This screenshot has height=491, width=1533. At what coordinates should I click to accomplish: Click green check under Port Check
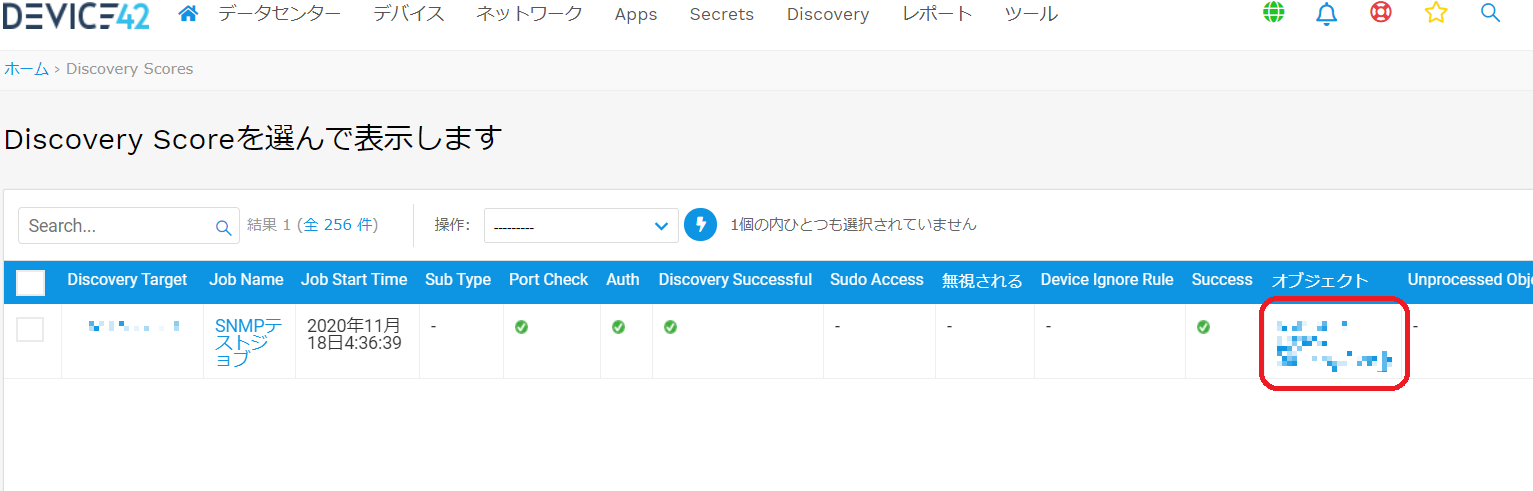point(521,327)
